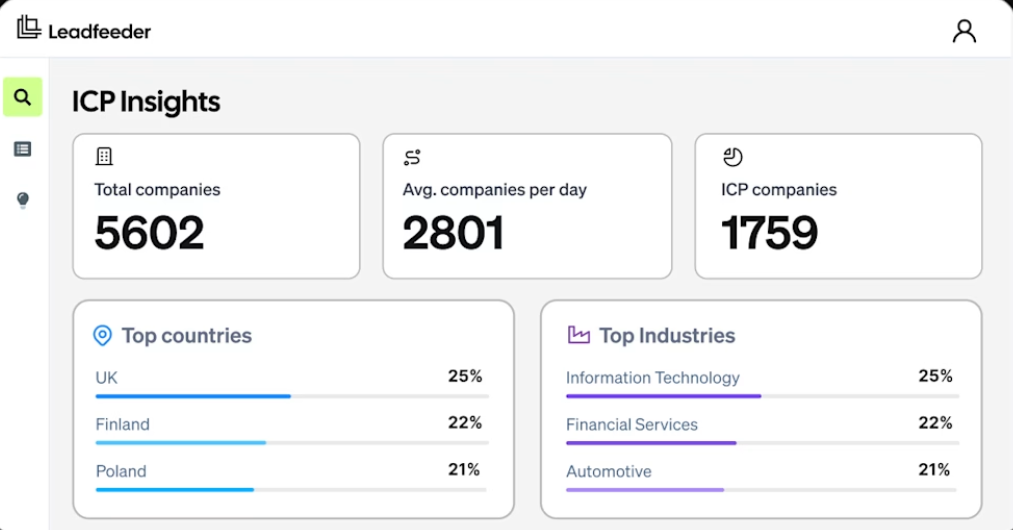Open the user profile icon

(x=964, y=31)
